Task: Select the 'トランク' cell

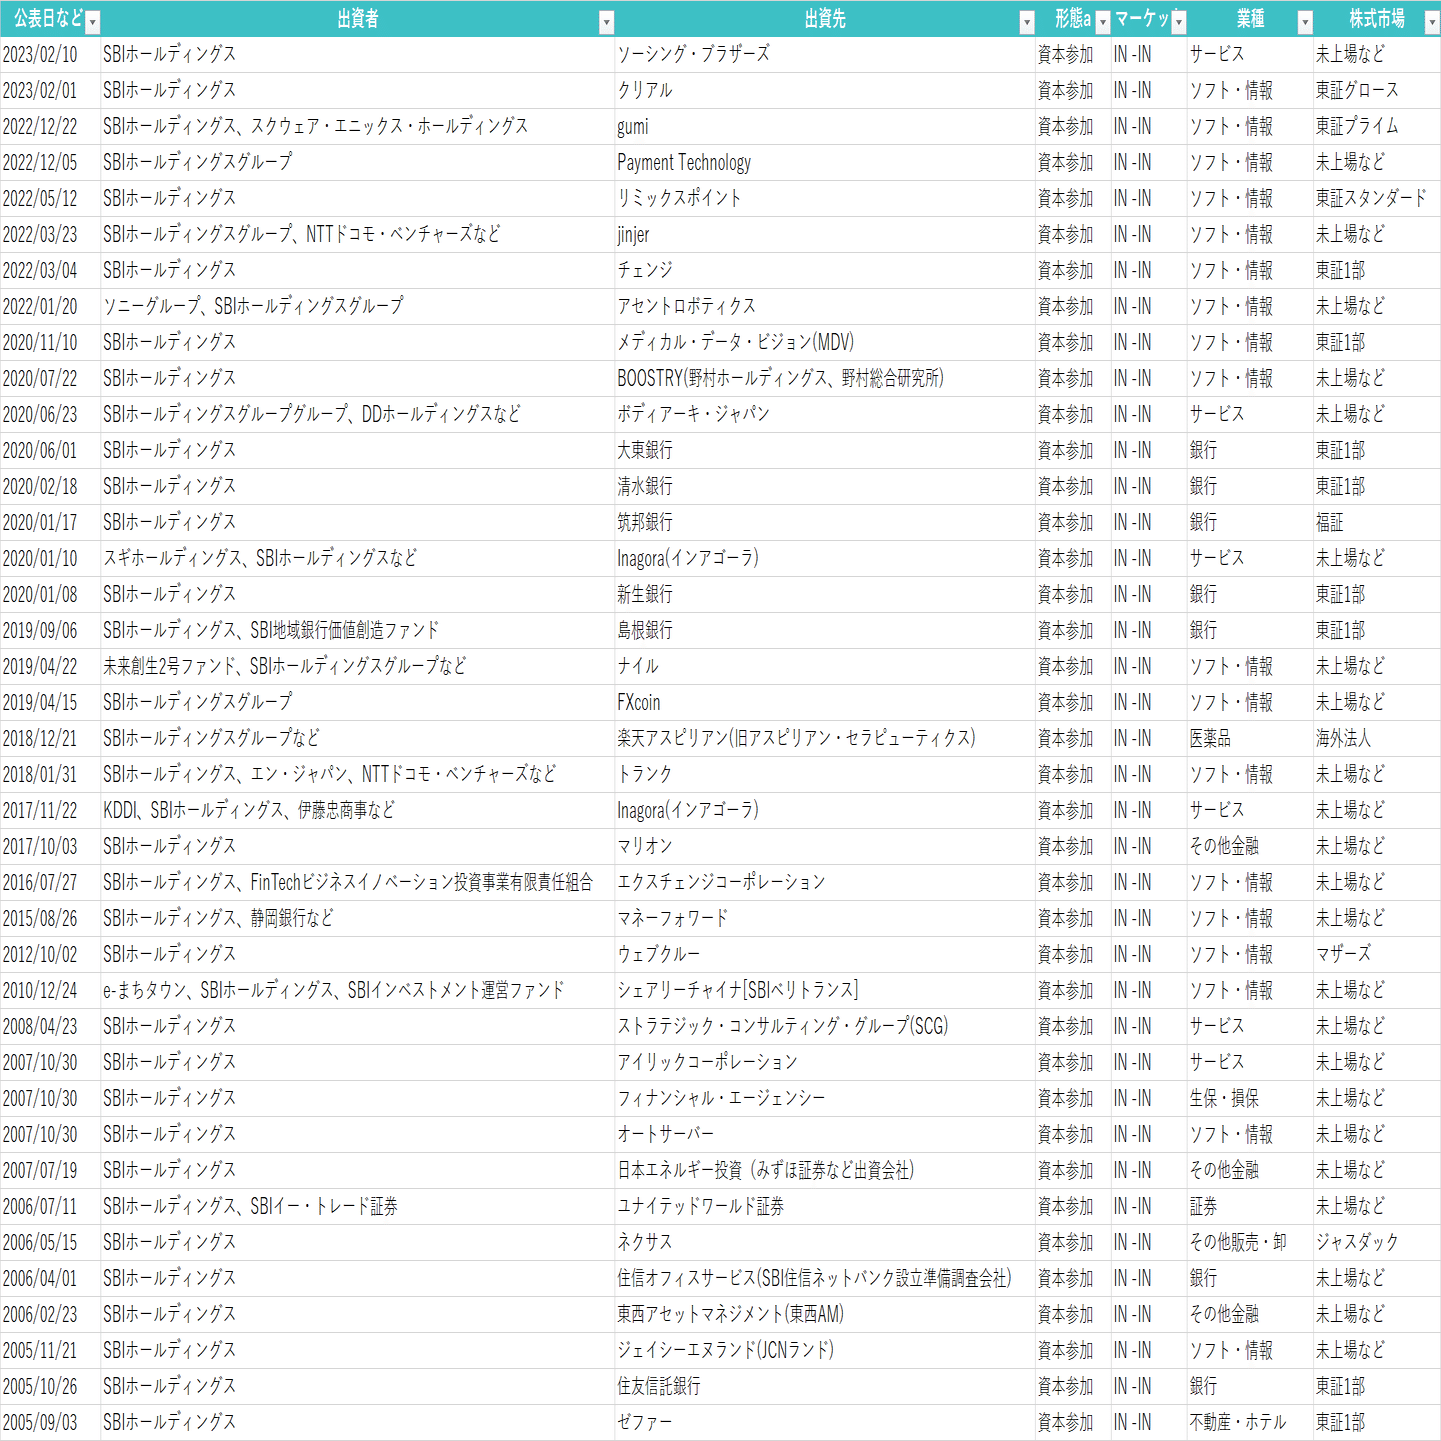Action: tap(825, 775)
